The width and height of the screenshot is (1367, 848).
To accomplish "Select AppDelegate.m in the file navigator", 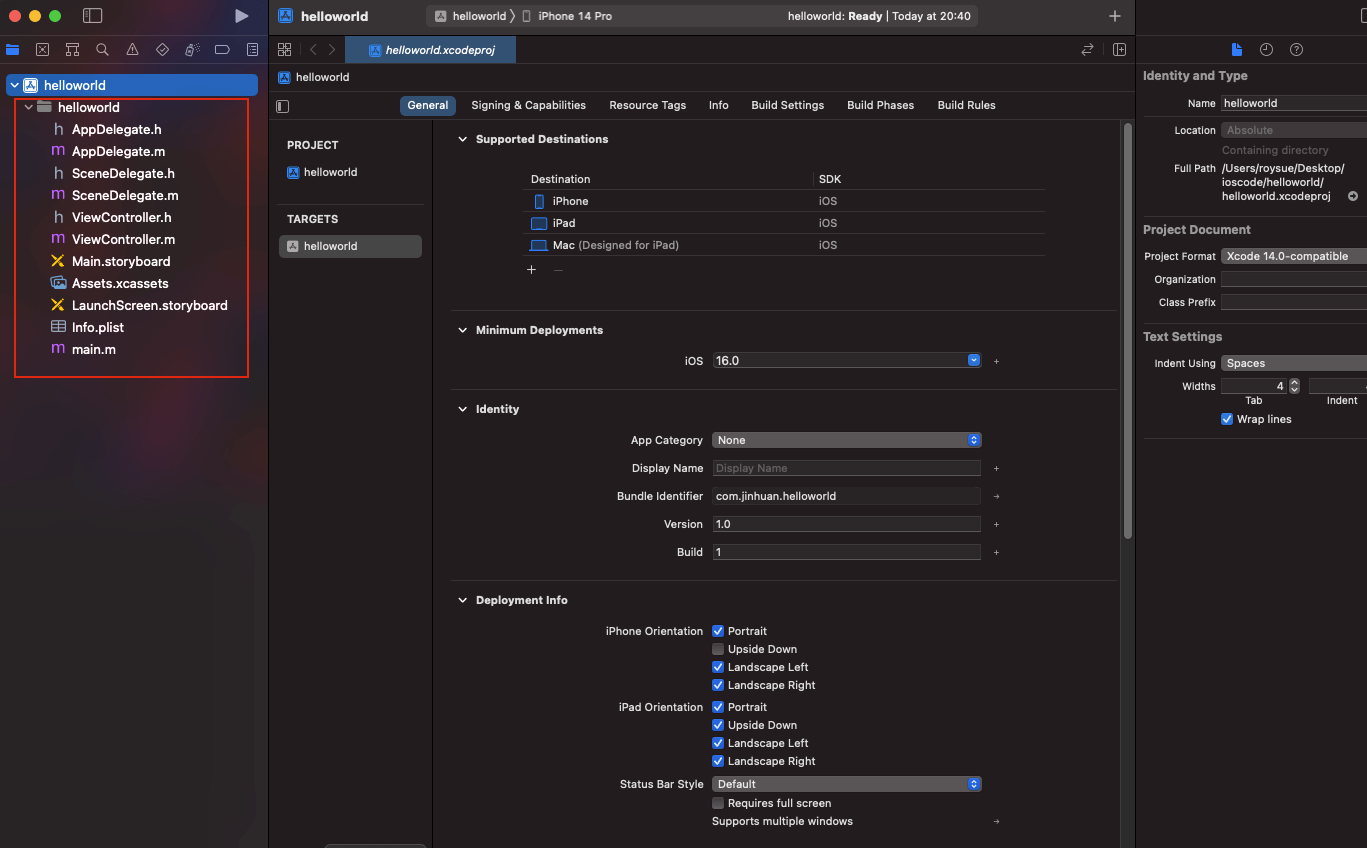I will coord(118,151).
